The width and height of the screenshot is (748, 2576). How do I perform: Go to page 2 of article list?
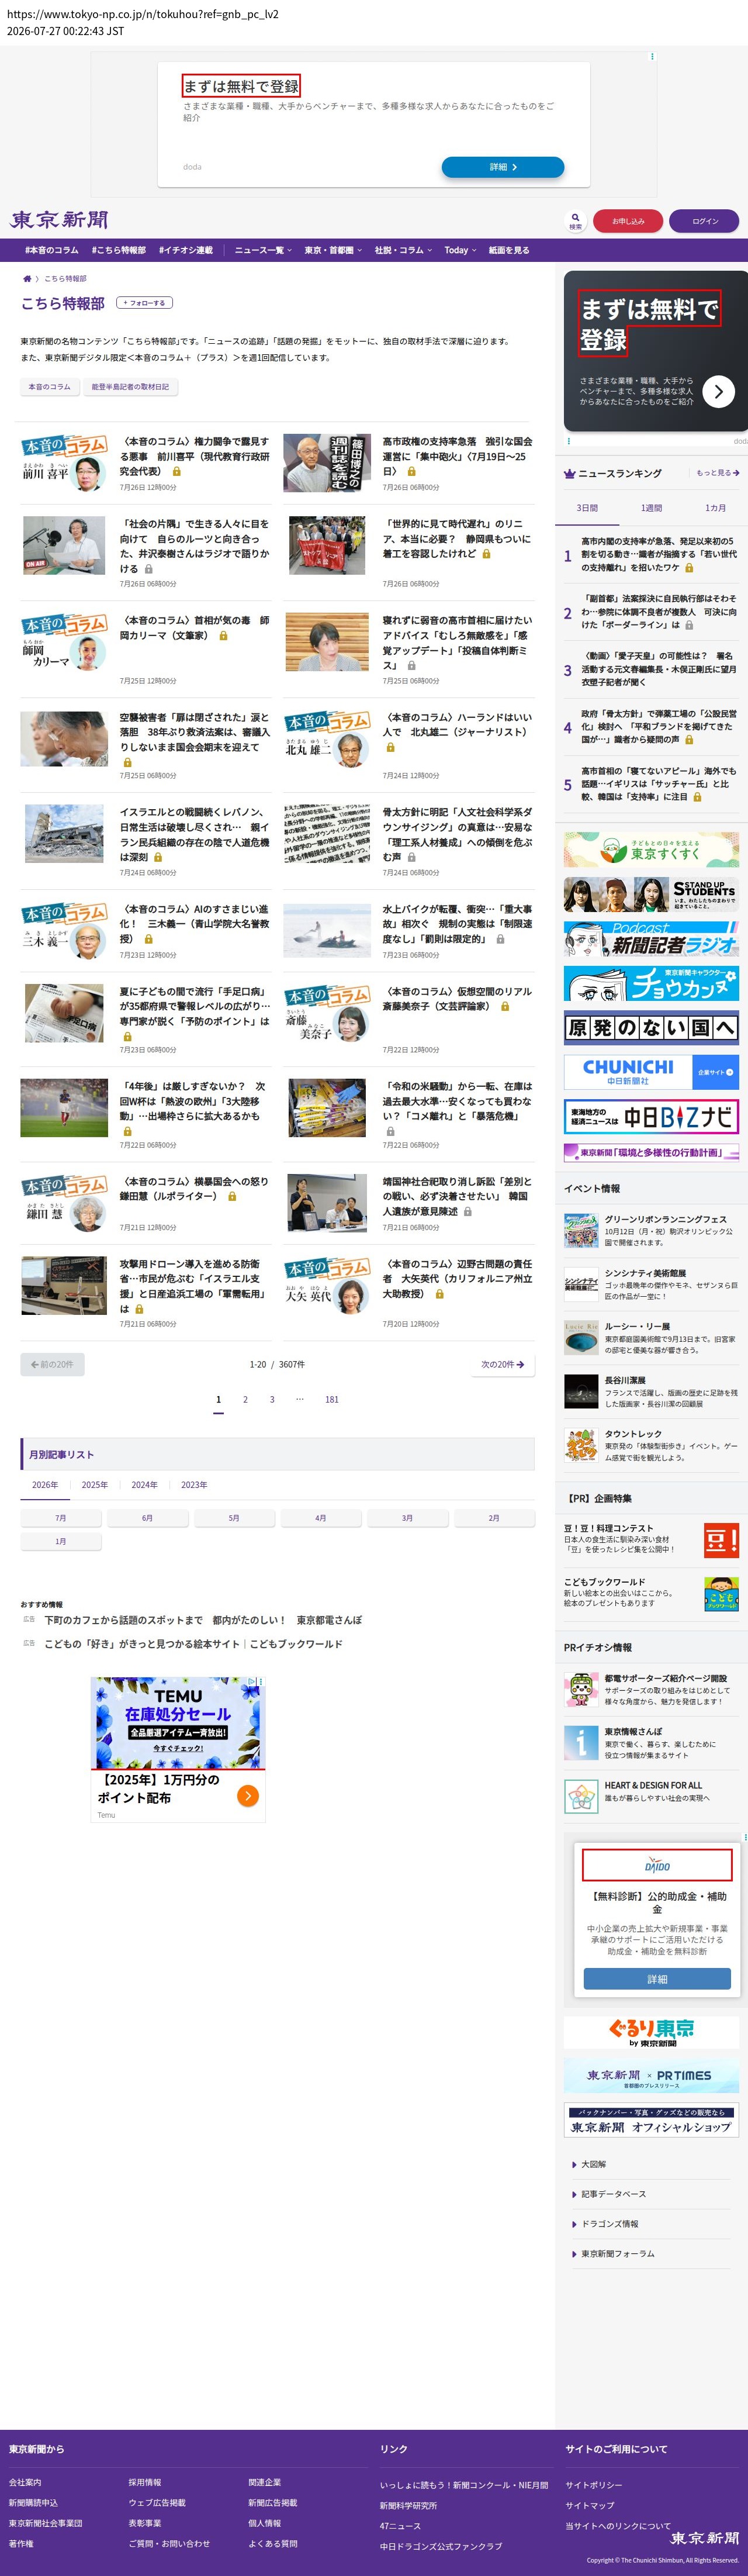tap(245, 1400)
